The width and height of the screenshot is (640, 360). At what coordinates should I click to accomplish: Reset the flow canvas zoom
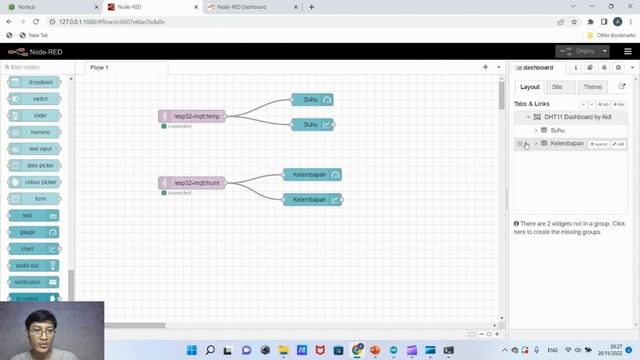click(x=489, y=334)
